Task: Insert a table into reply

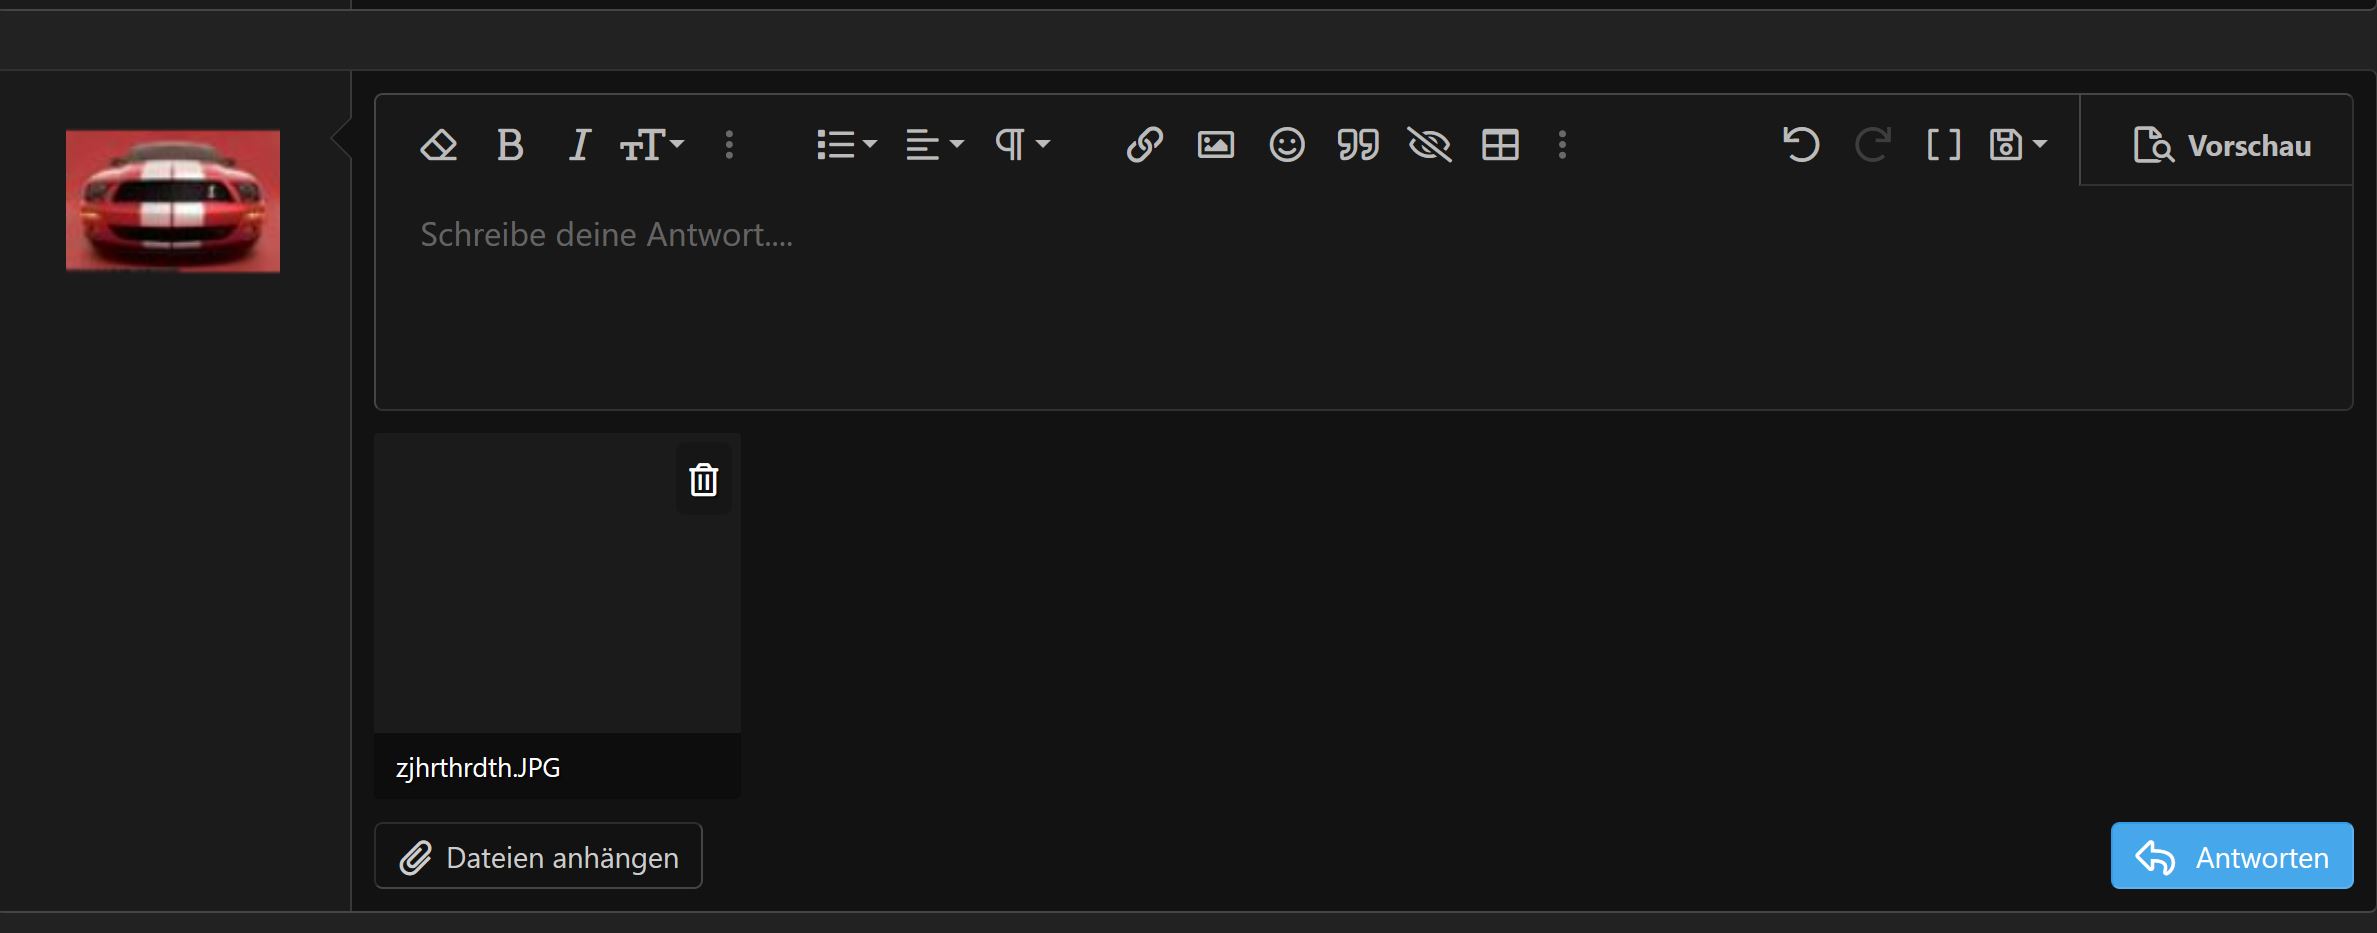Action: point(1500,146)
